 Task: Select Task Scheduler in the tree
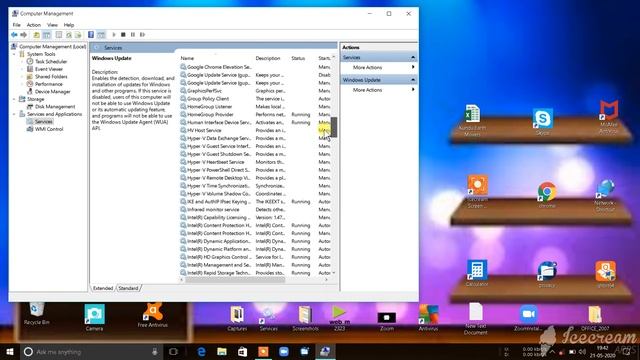click(x=47, y=62)
